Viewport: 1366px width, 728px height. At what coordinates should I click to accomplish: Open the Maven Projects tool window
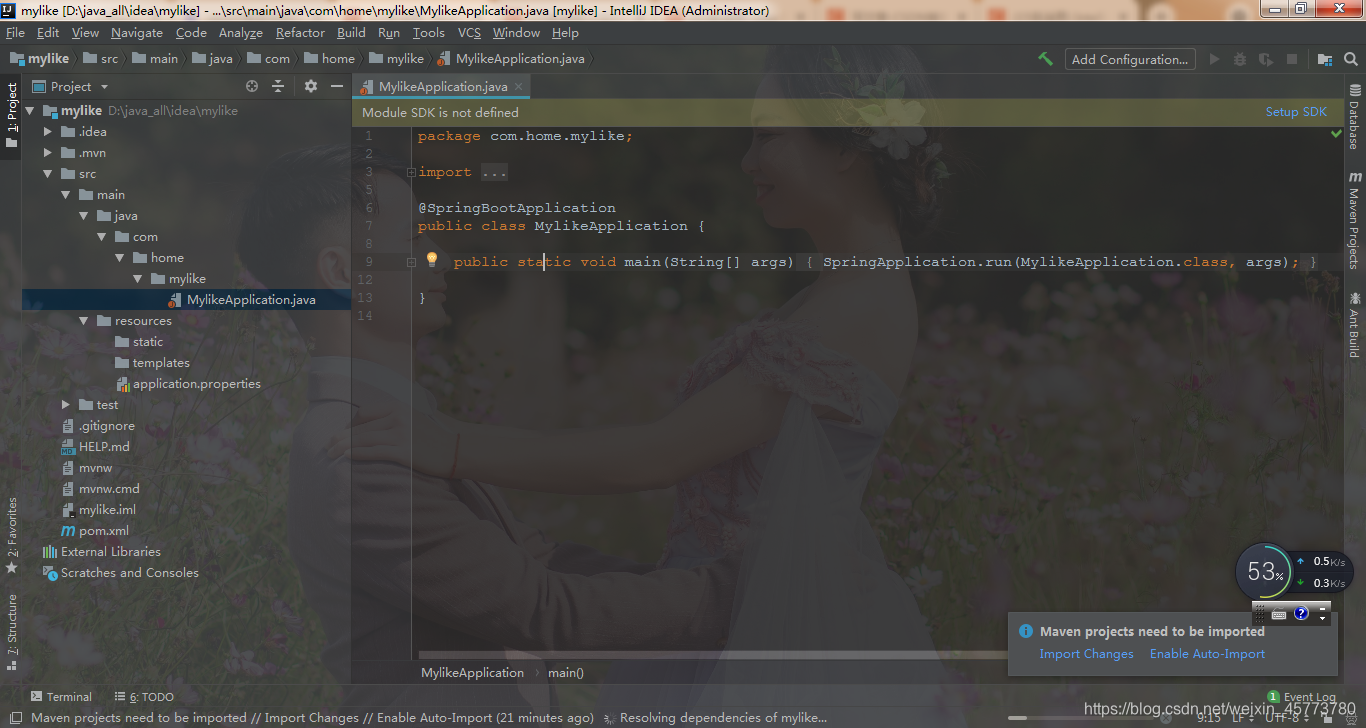pos(1354,219)
